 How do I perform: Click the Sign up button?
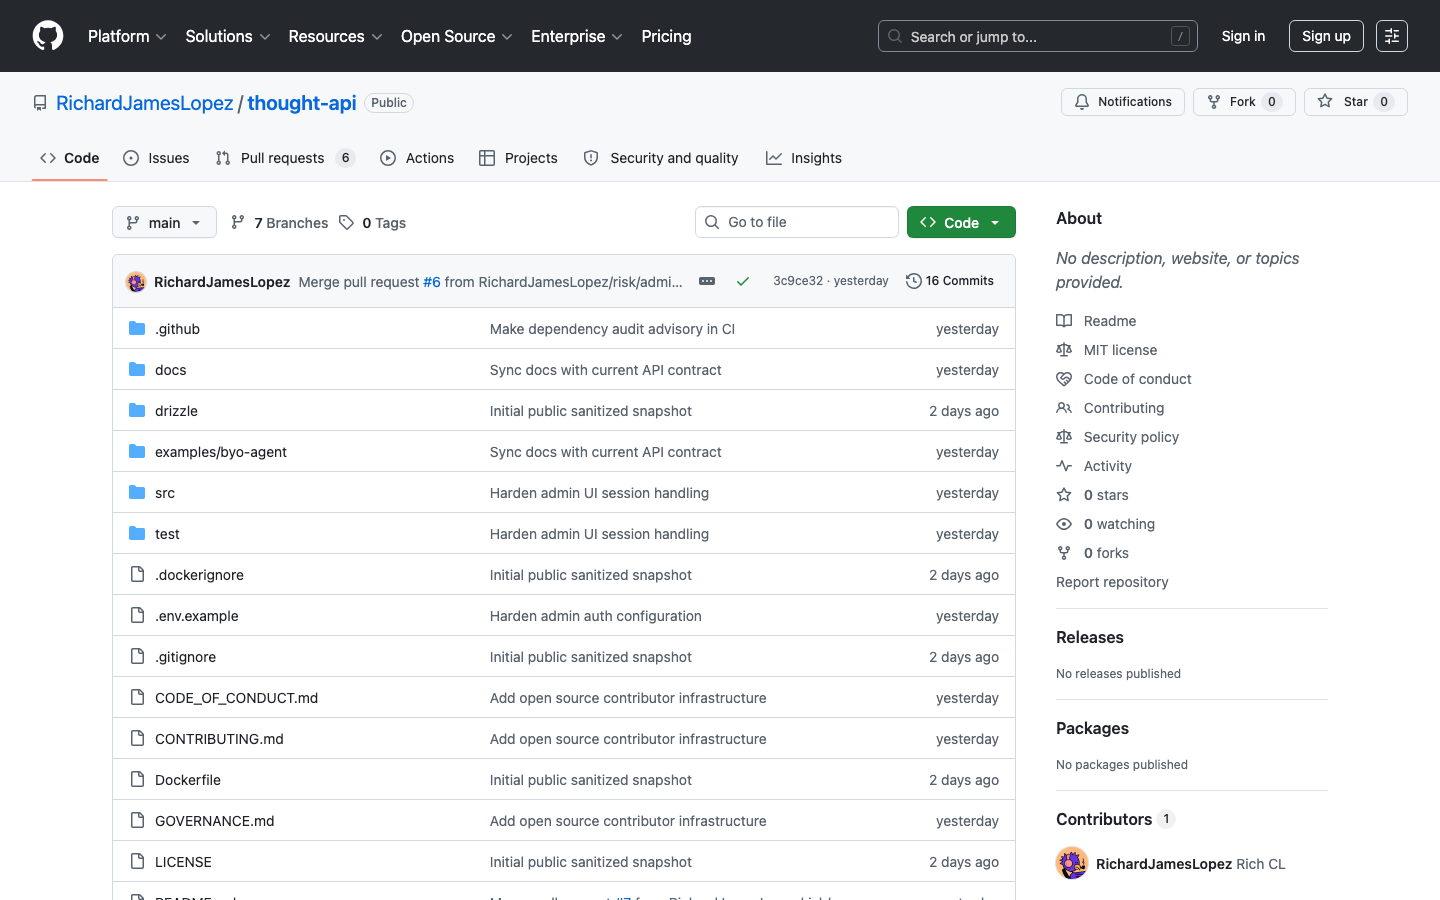tap(1326, 36)
